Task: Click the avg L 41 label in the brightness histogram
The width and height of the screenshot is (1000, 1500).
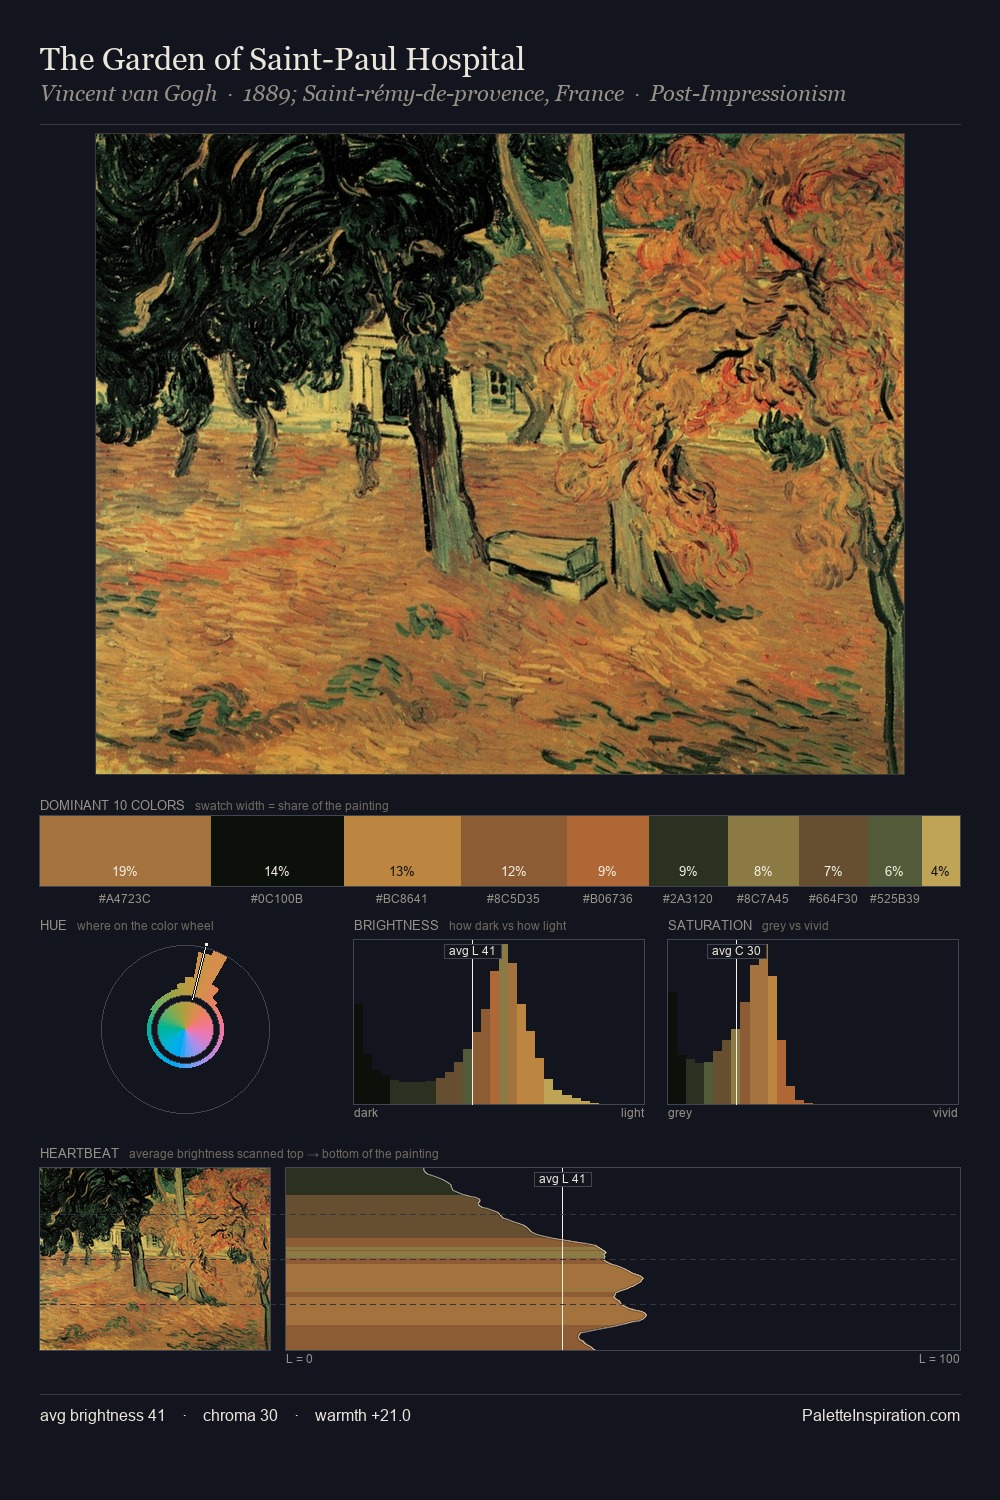Action: pos(472,951)
